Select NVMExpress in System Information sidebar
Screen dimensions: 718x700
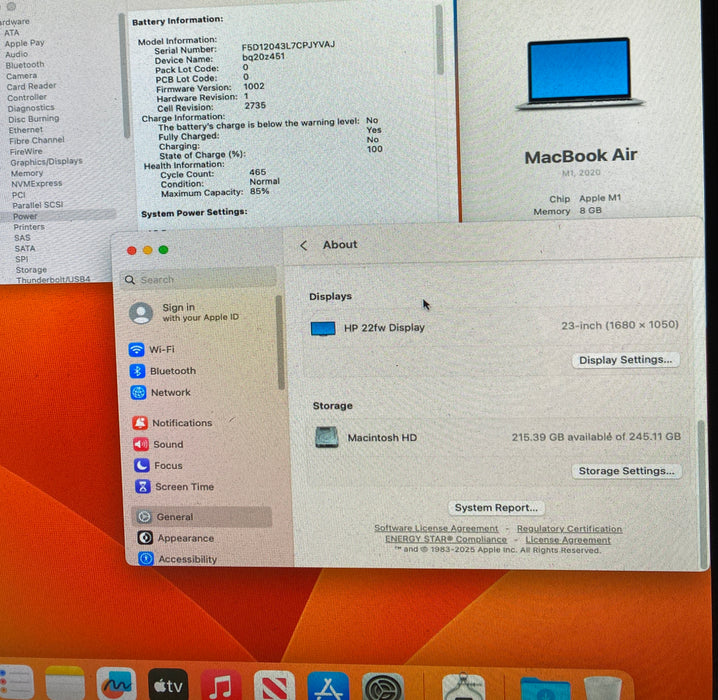click(37, 184)
